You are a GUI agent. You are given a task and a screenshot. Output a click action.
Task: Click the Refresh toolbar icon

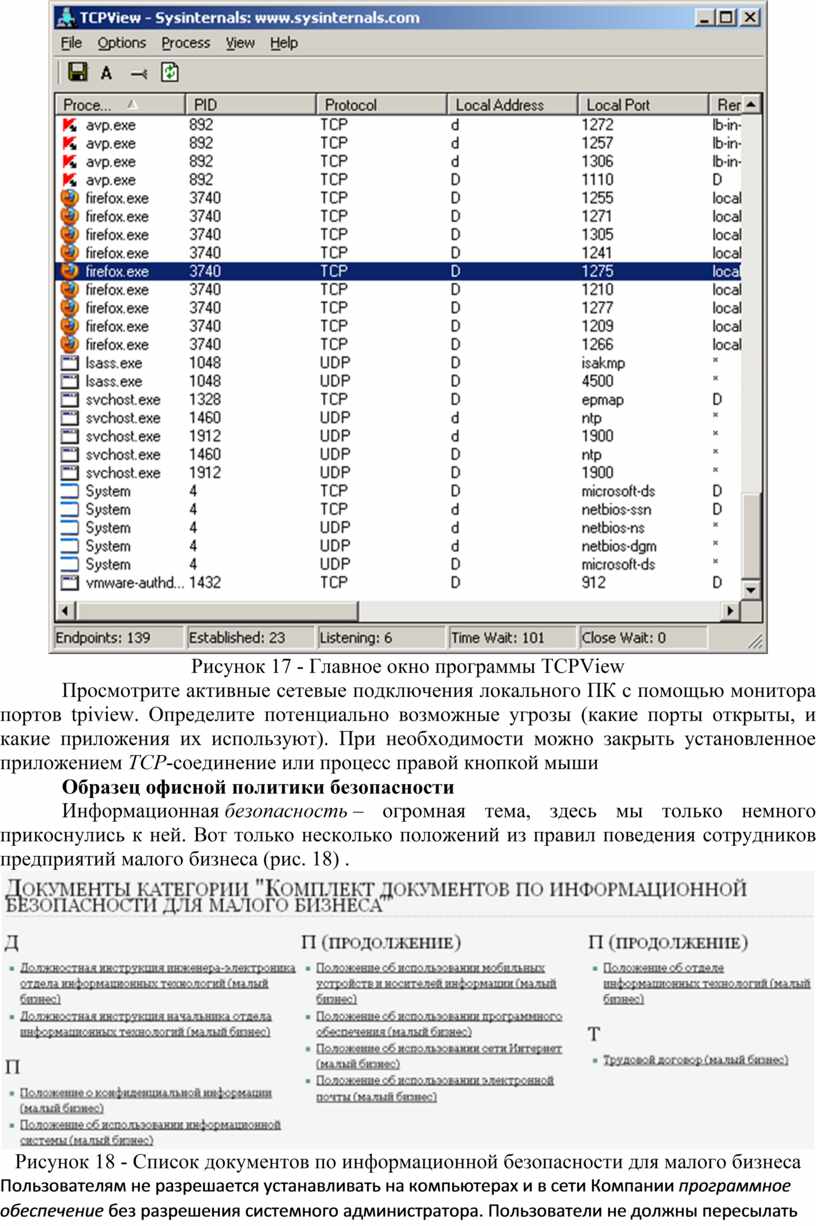coord(170,72)
